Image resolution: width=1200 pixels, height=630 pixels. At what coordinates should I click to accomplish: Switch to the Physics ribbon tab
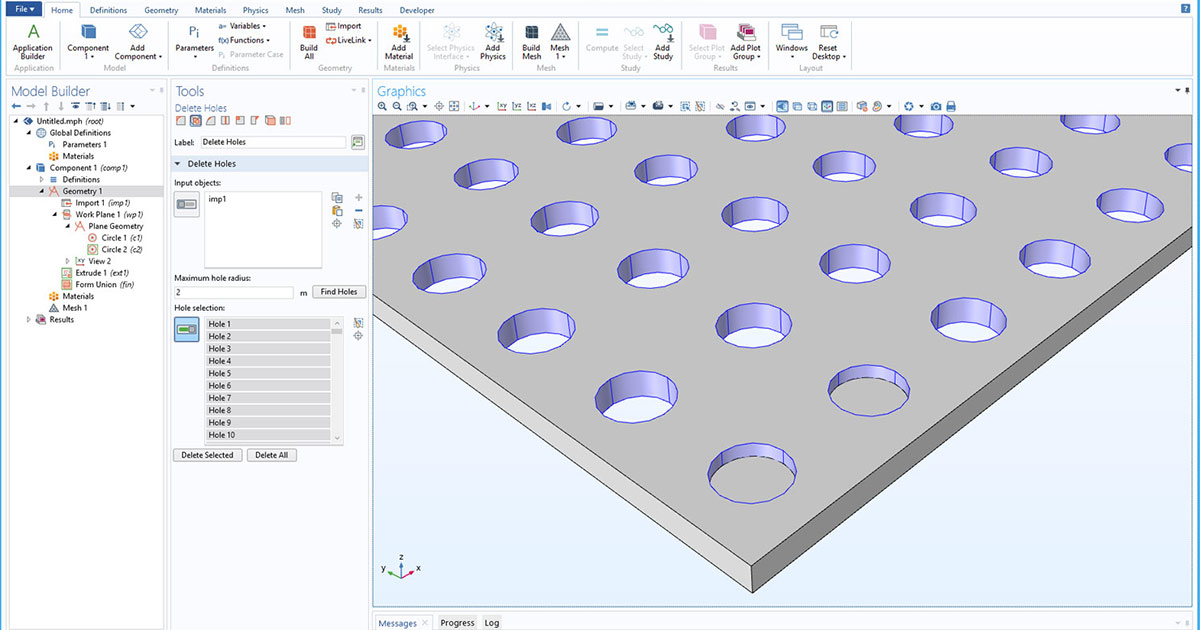click(255, 10)
